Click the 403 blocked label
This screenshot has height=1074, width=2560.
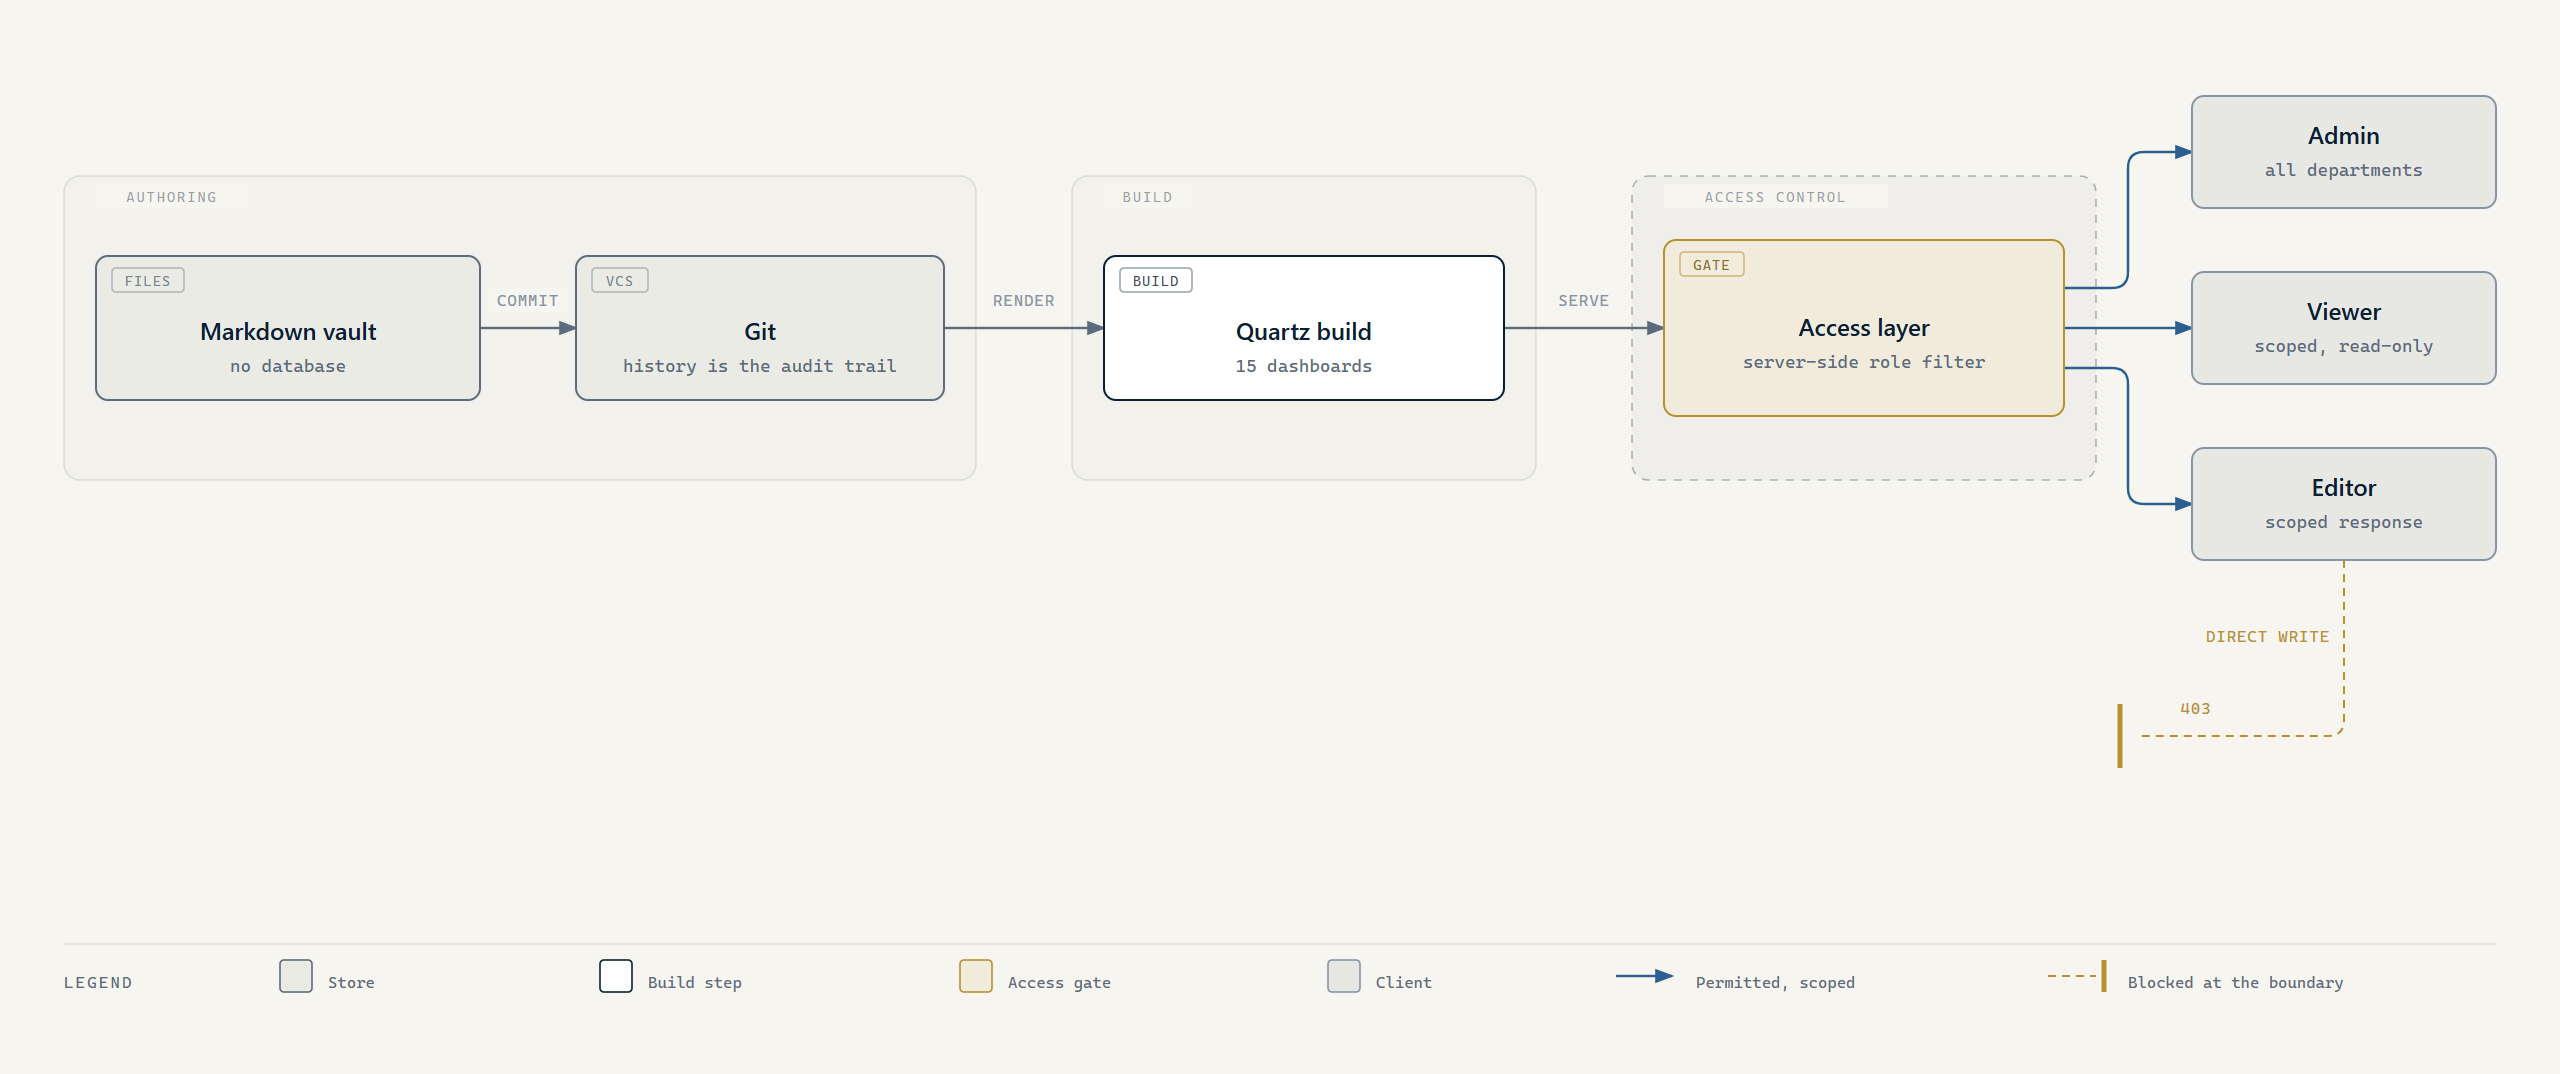pyautogui.click(x=2195, y=709)
